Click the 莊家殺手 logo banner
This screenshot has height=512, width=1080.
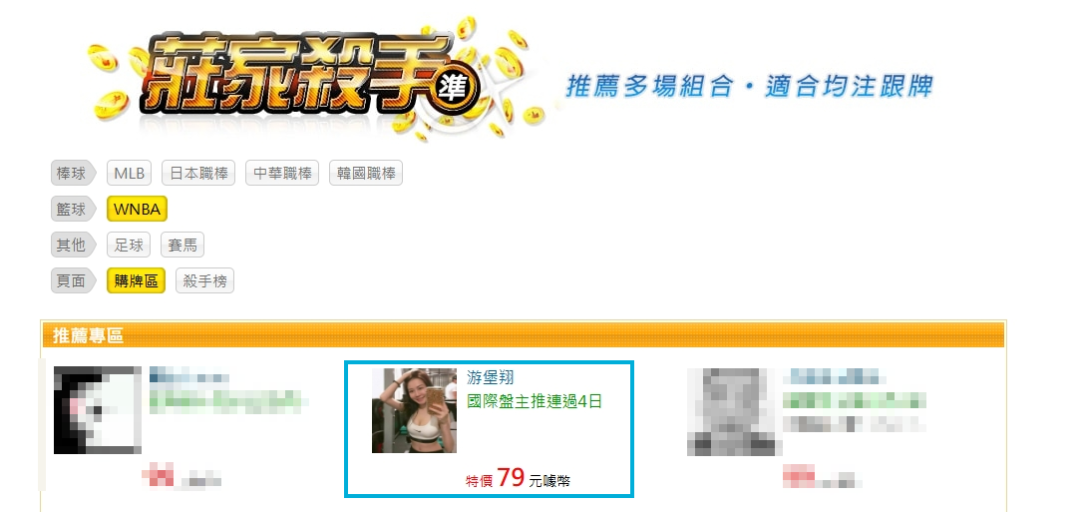tap(317, 79)
